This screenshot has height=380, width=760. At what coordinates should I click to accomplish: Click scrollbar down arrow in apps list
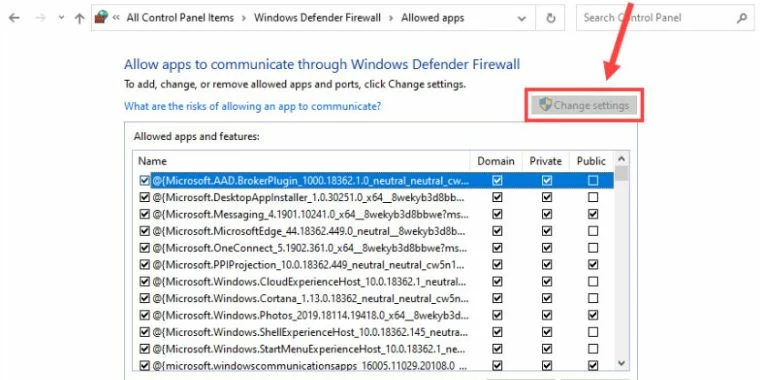(x=621, y=363)
